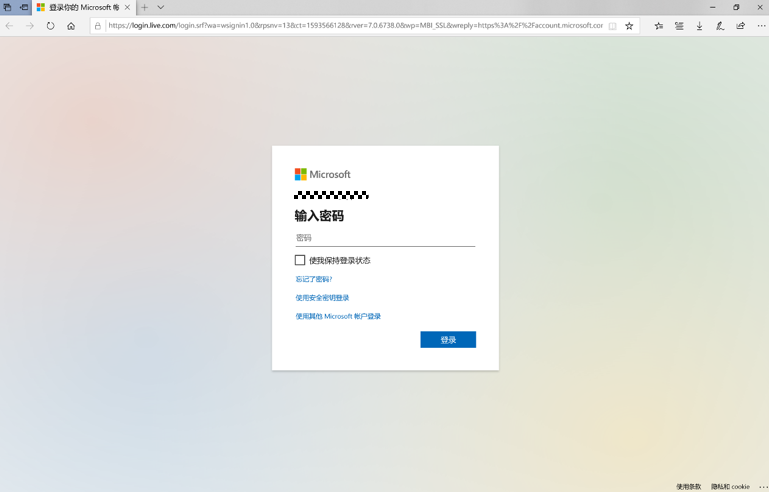
Task: Click the back navigation arrow
Action: click(10, 26)
